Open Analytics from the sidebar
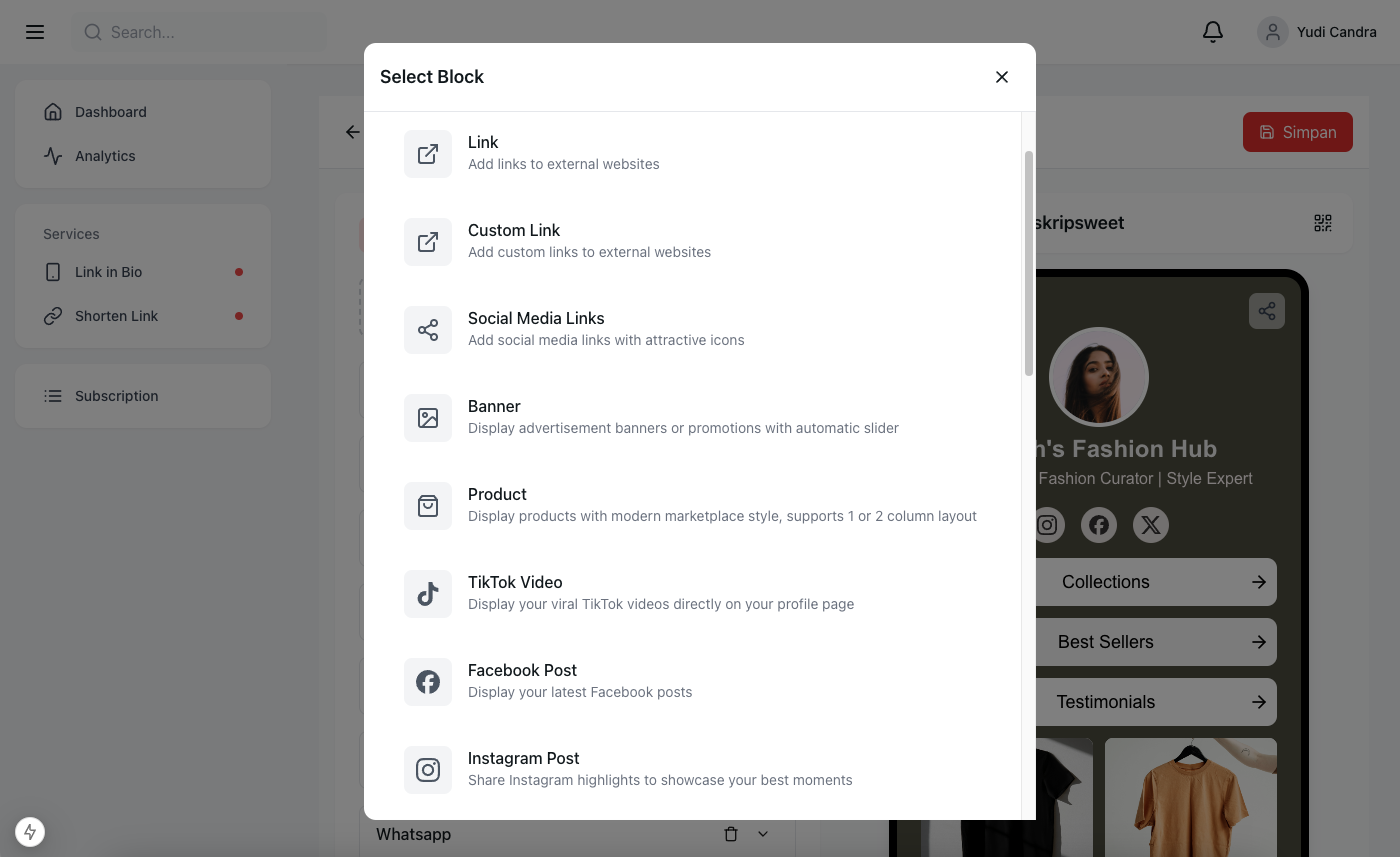 pos(104,156)
